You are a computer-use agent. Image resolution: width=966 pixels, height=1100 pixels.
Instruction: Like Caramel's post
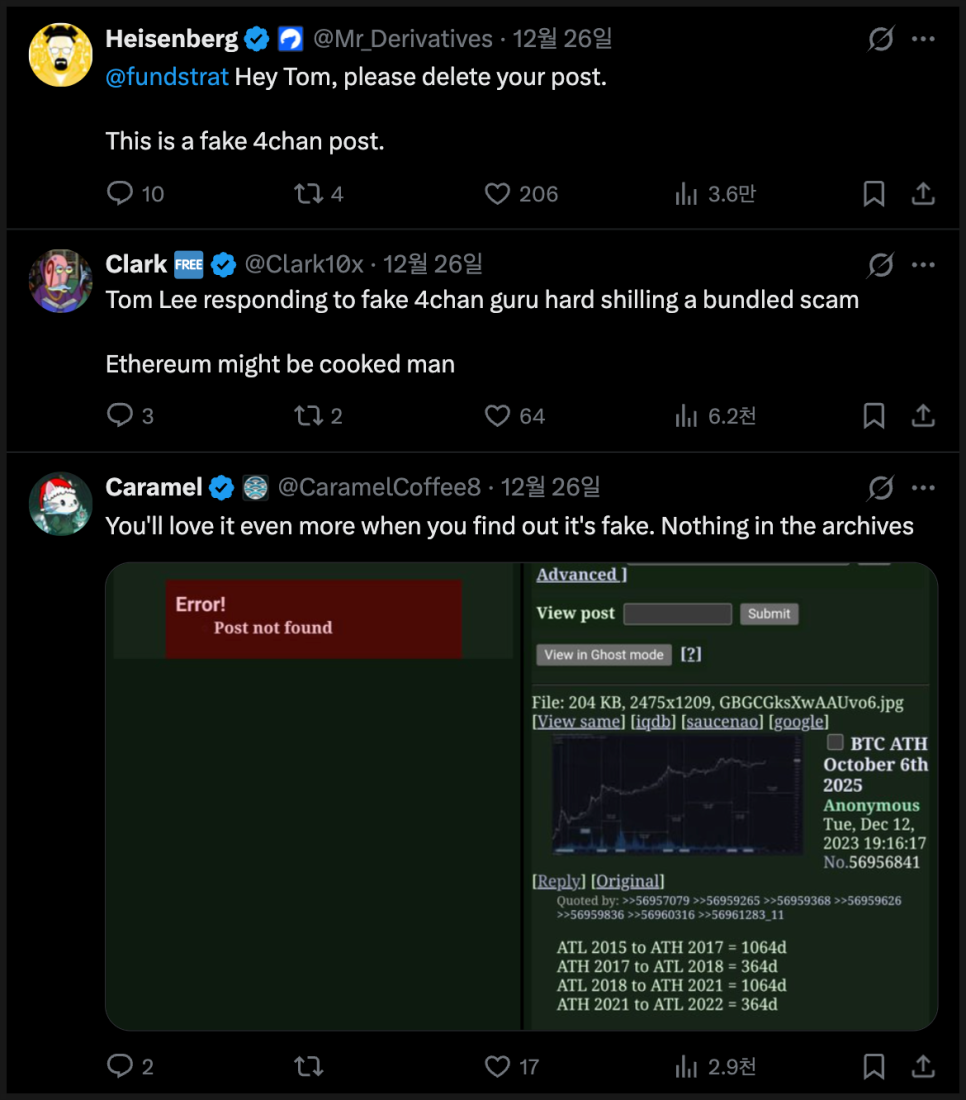click(498, 1067)
